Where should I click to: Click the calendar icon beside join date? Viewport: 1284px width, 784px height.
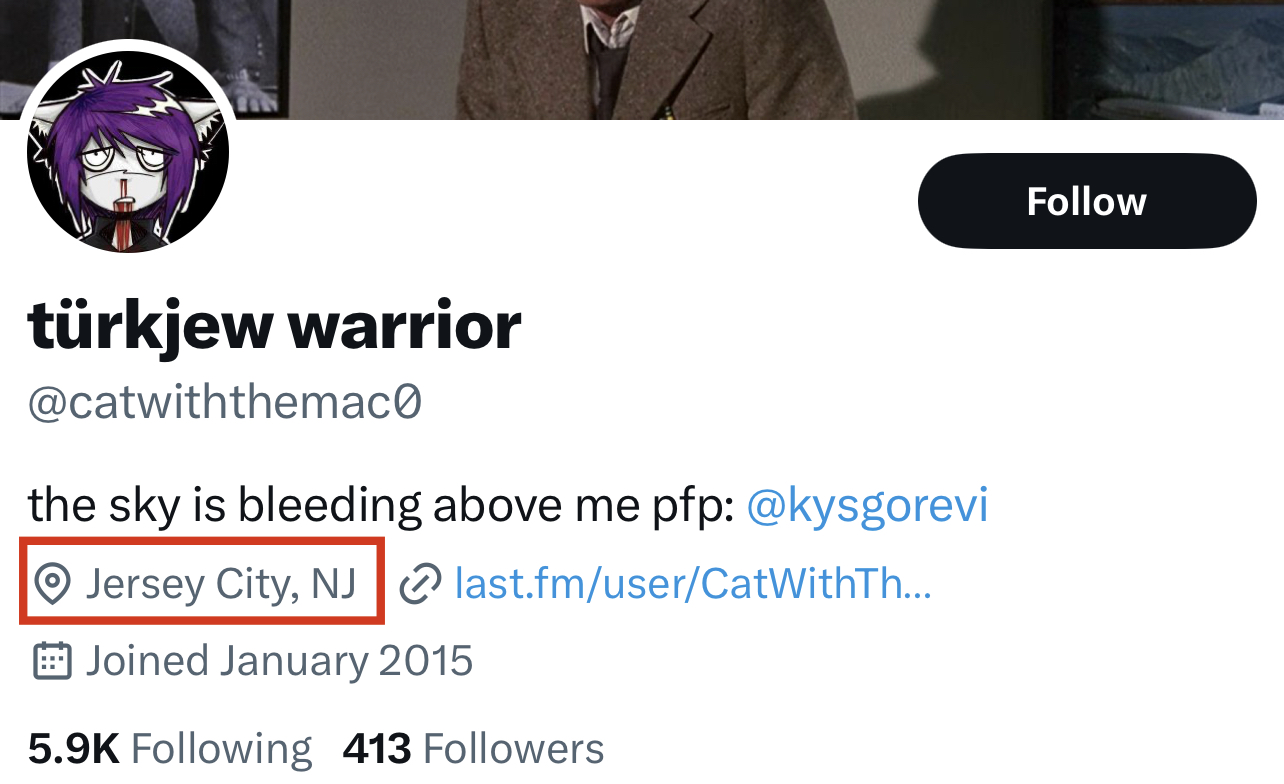(52, 661)
